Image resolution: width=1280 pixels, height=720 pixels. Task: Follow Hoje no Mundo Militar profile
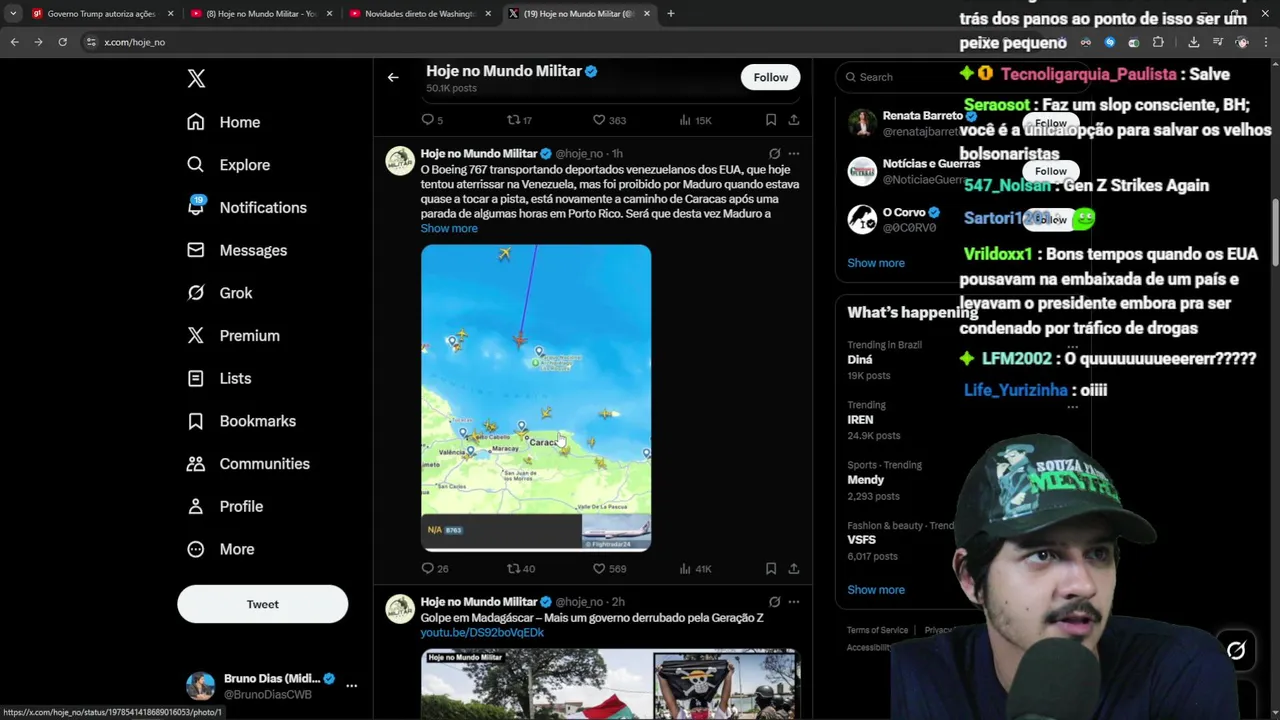tap(770, 77)
